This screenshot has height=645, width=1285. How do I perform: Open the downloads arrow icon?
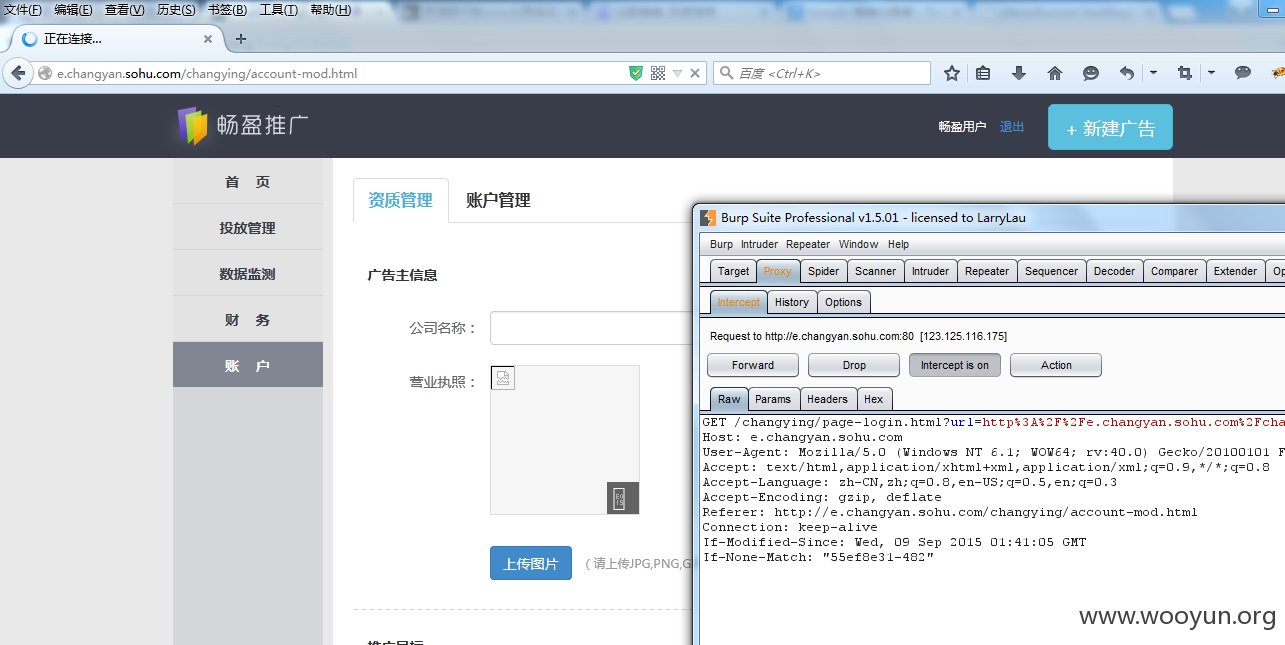click(1019, 73)
